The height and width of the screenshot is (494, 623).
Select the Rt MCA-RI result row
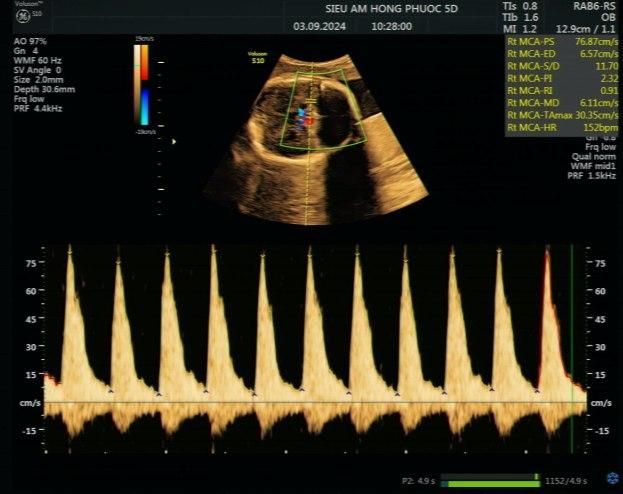(x=561, y=89)
